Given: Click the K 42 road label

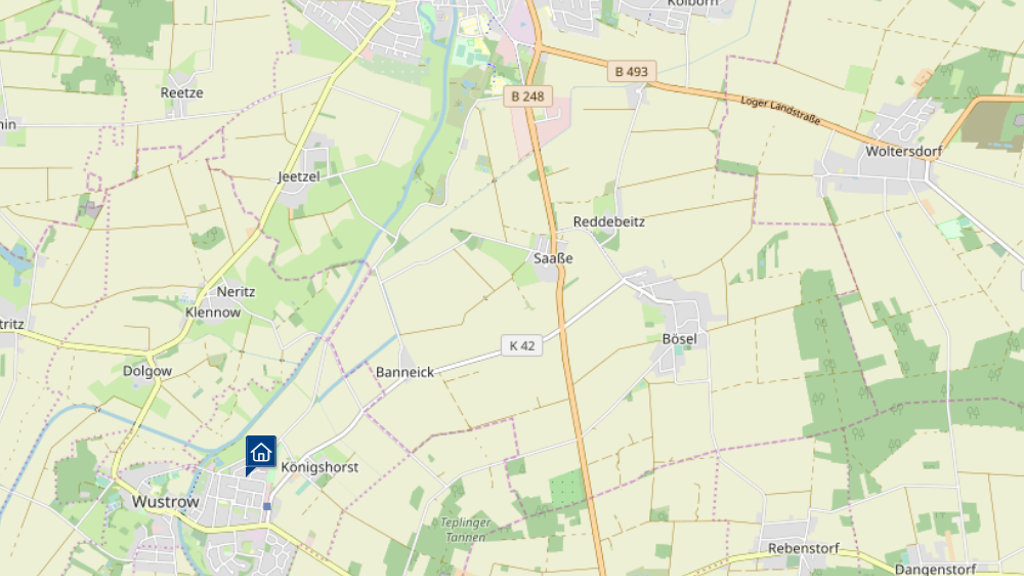Looking at the screenshot, I should (522, 345).
